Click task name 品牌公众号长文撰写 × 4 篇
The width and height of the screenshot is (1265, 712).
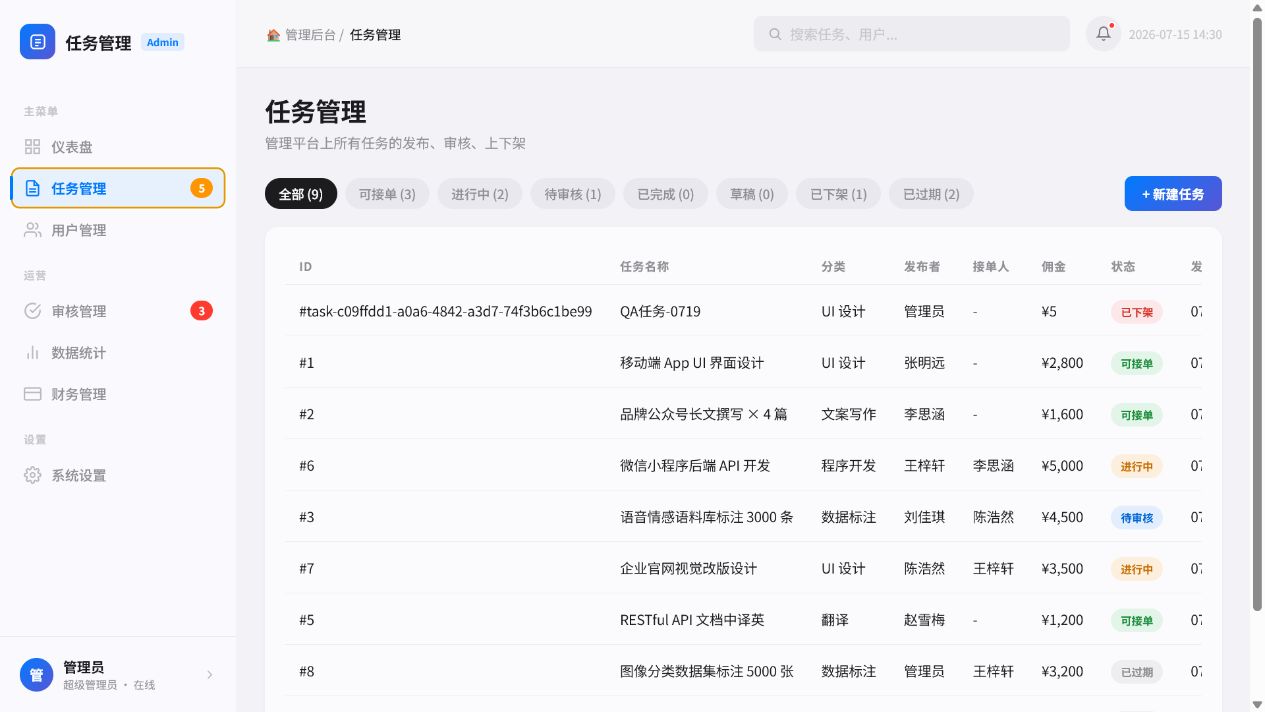pyautogui.click(x=704, y=414)
